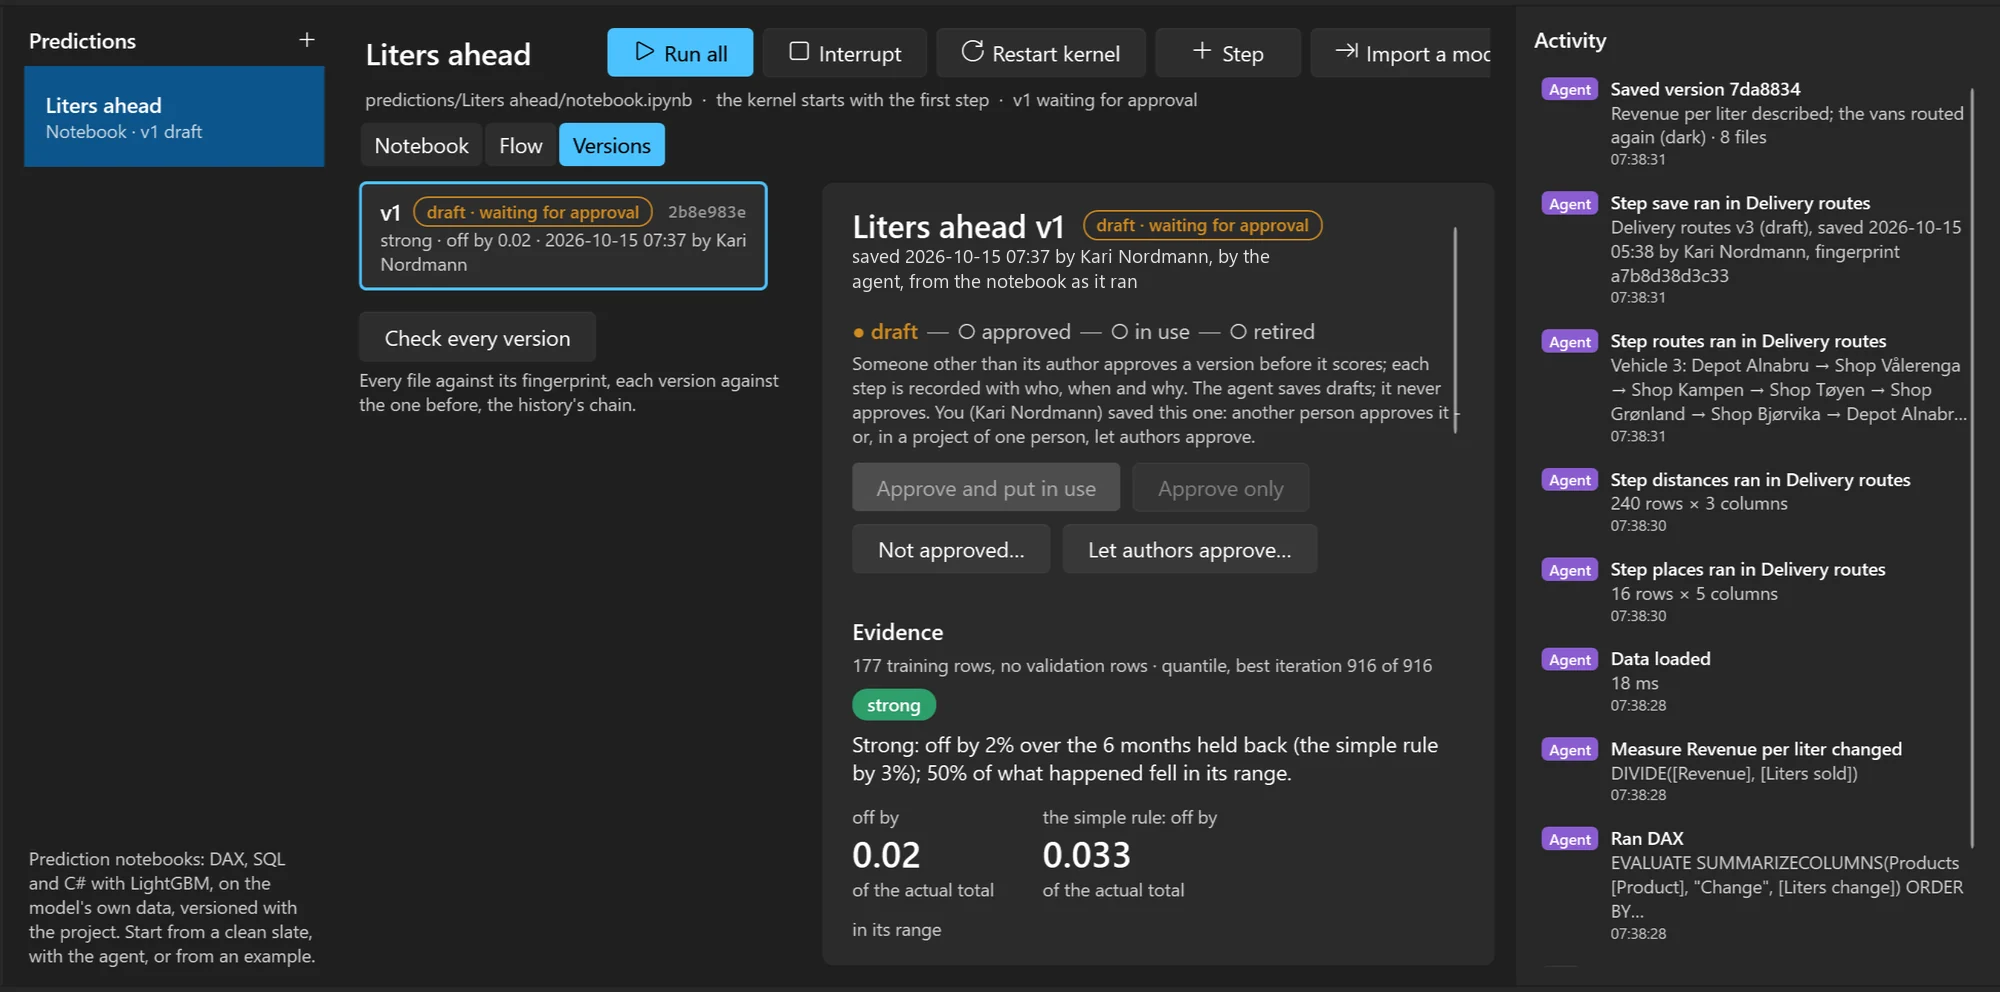Open Measure Revenue per liter changed entry
Viewport: 2000px width, 992px height.
(1755, 771)
